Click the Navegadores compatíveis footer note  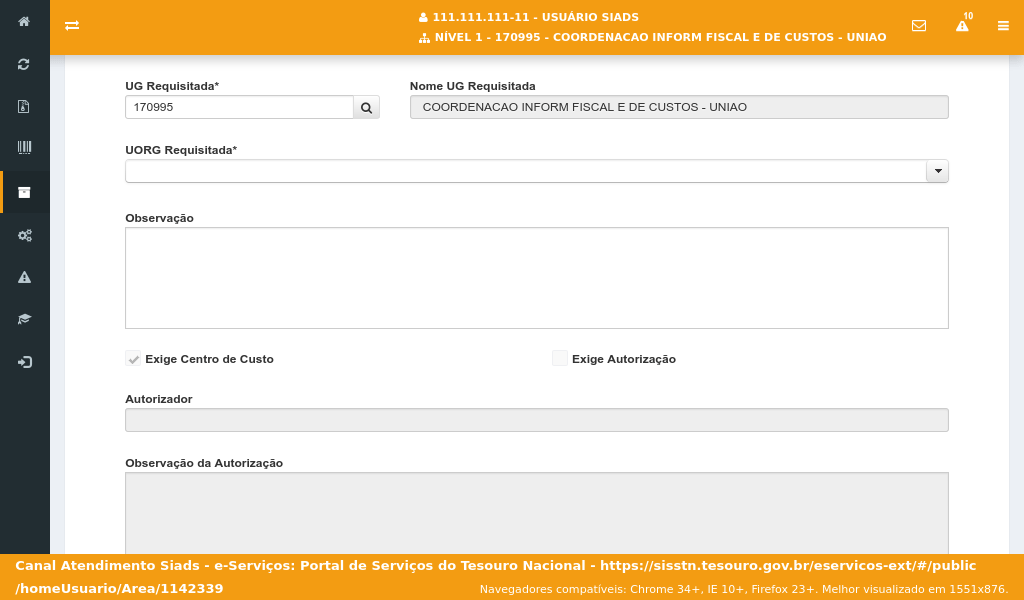pos(744,590)
